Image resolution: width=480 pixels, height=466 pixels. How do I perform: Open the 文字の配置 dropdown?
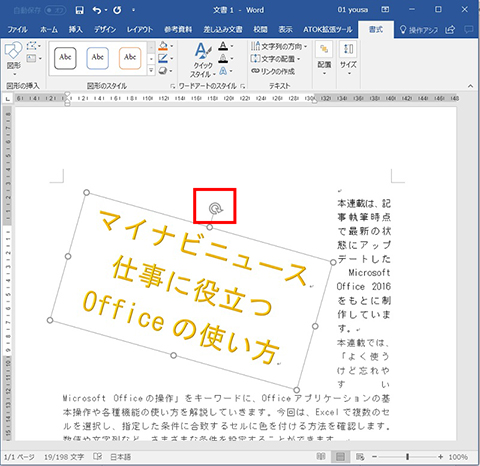pyautogui.click(x=275, y=59)
